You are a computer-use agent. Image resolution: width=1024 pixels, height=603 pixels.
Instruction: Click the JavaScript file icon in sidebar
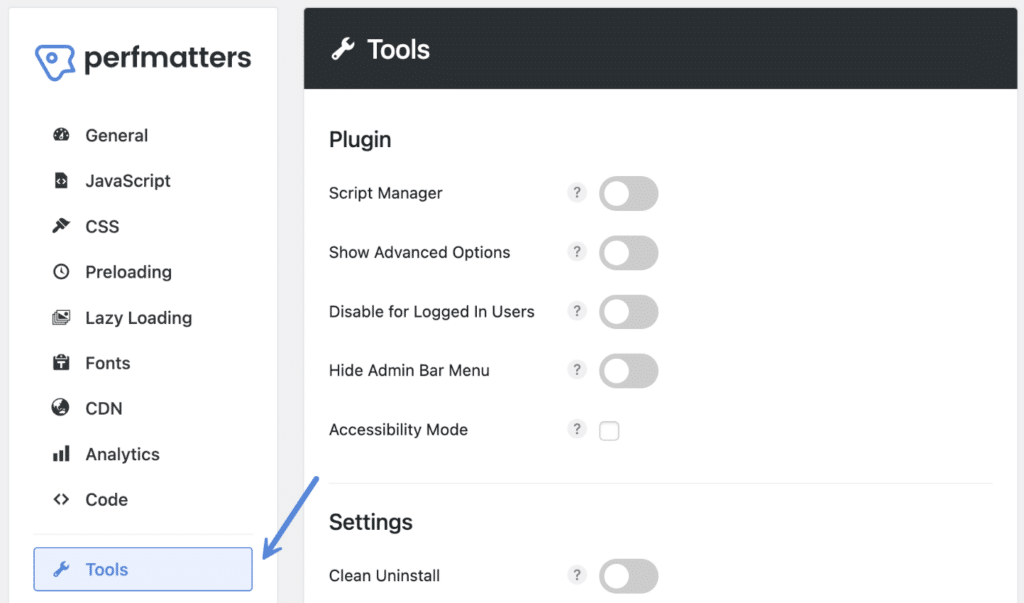[61, 181]
